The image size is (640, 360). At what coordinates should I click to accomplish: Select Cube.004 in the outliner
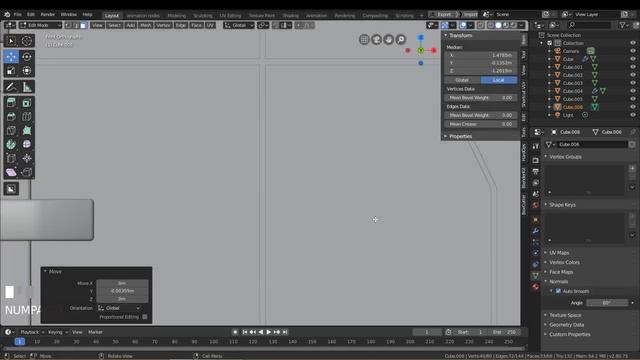573,91
